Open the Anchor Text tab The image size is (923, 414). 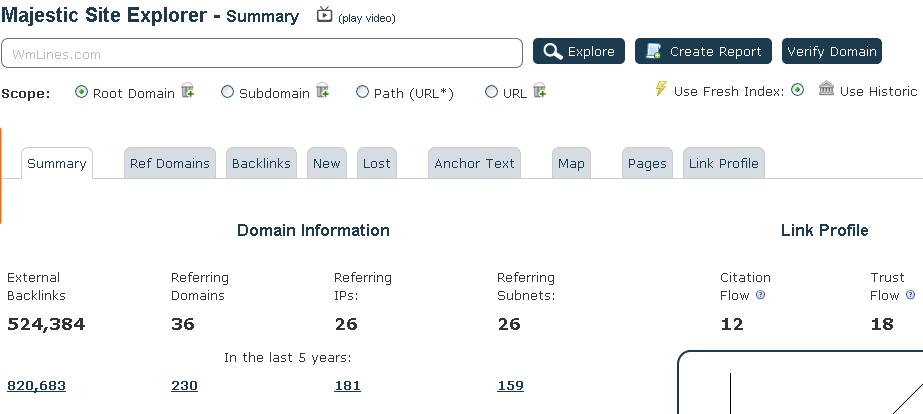474,163
